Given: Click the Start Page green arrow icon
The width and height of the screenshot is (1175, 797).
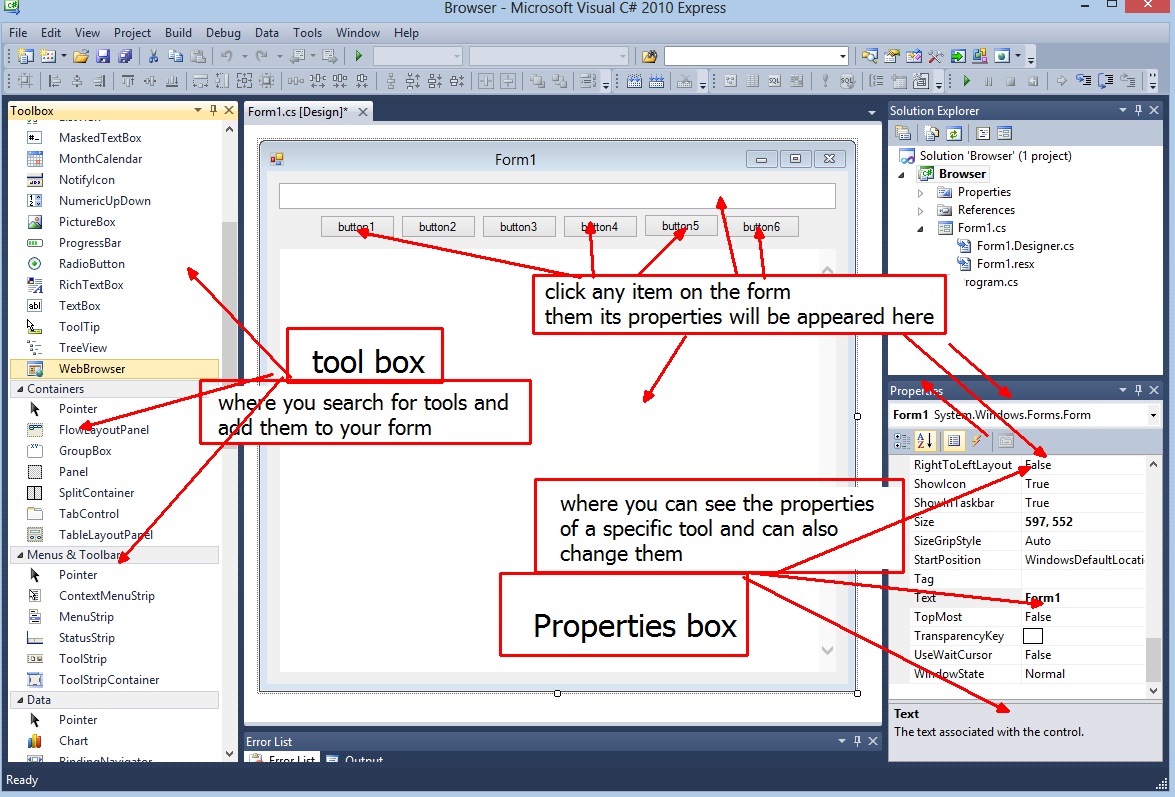Looking at the screenshot, I should point(957,56).
